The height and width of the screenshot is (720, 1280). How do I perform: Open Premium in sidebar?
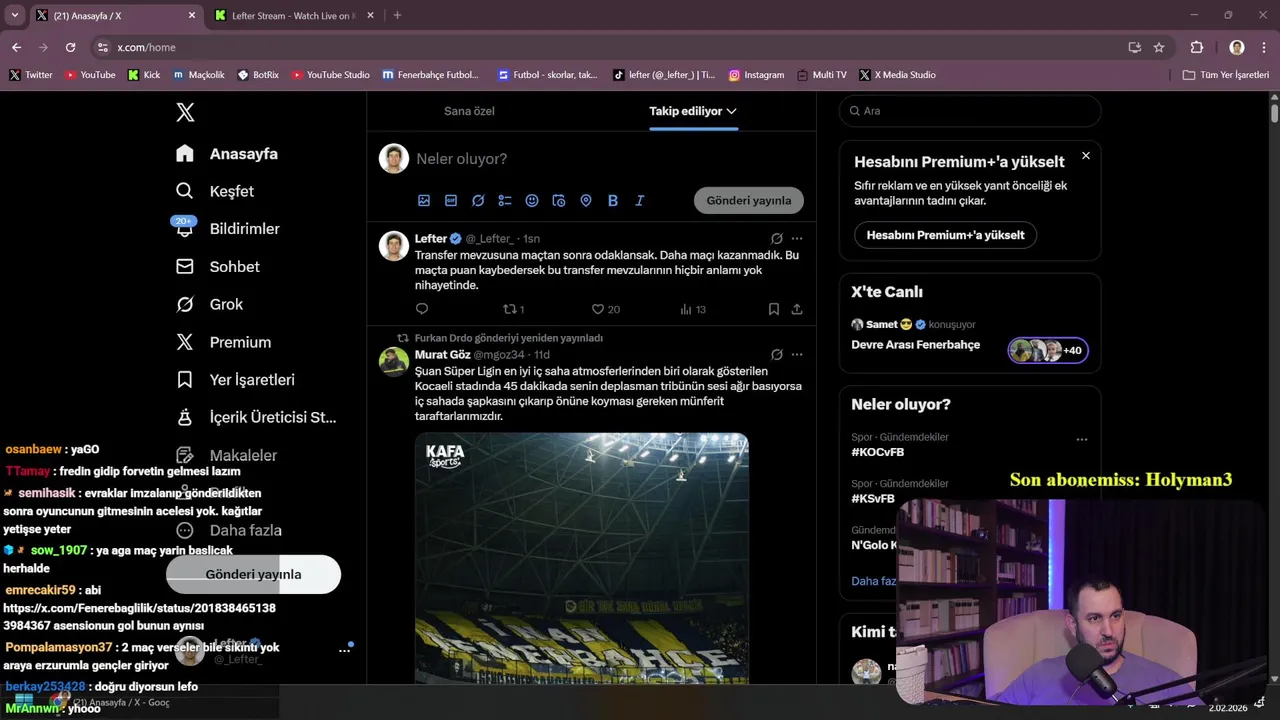pos(224,342)
